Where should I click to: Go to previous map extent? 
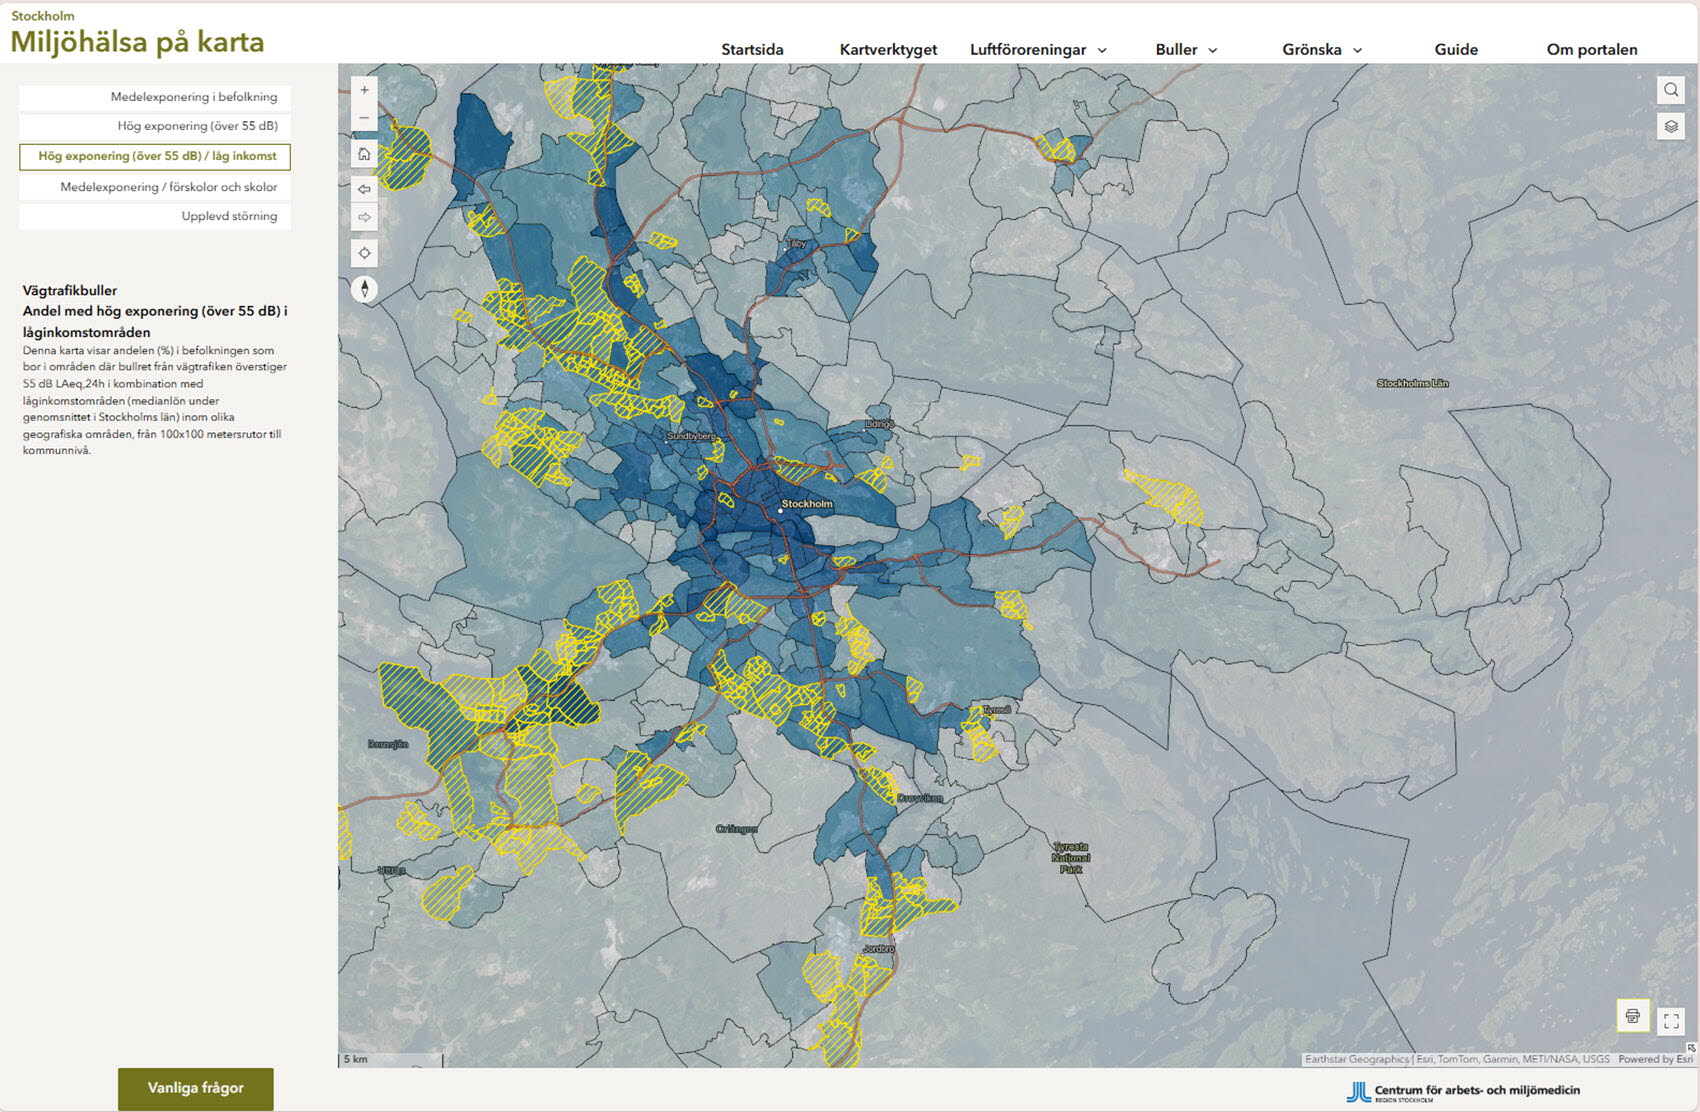(x=364, y=189)
